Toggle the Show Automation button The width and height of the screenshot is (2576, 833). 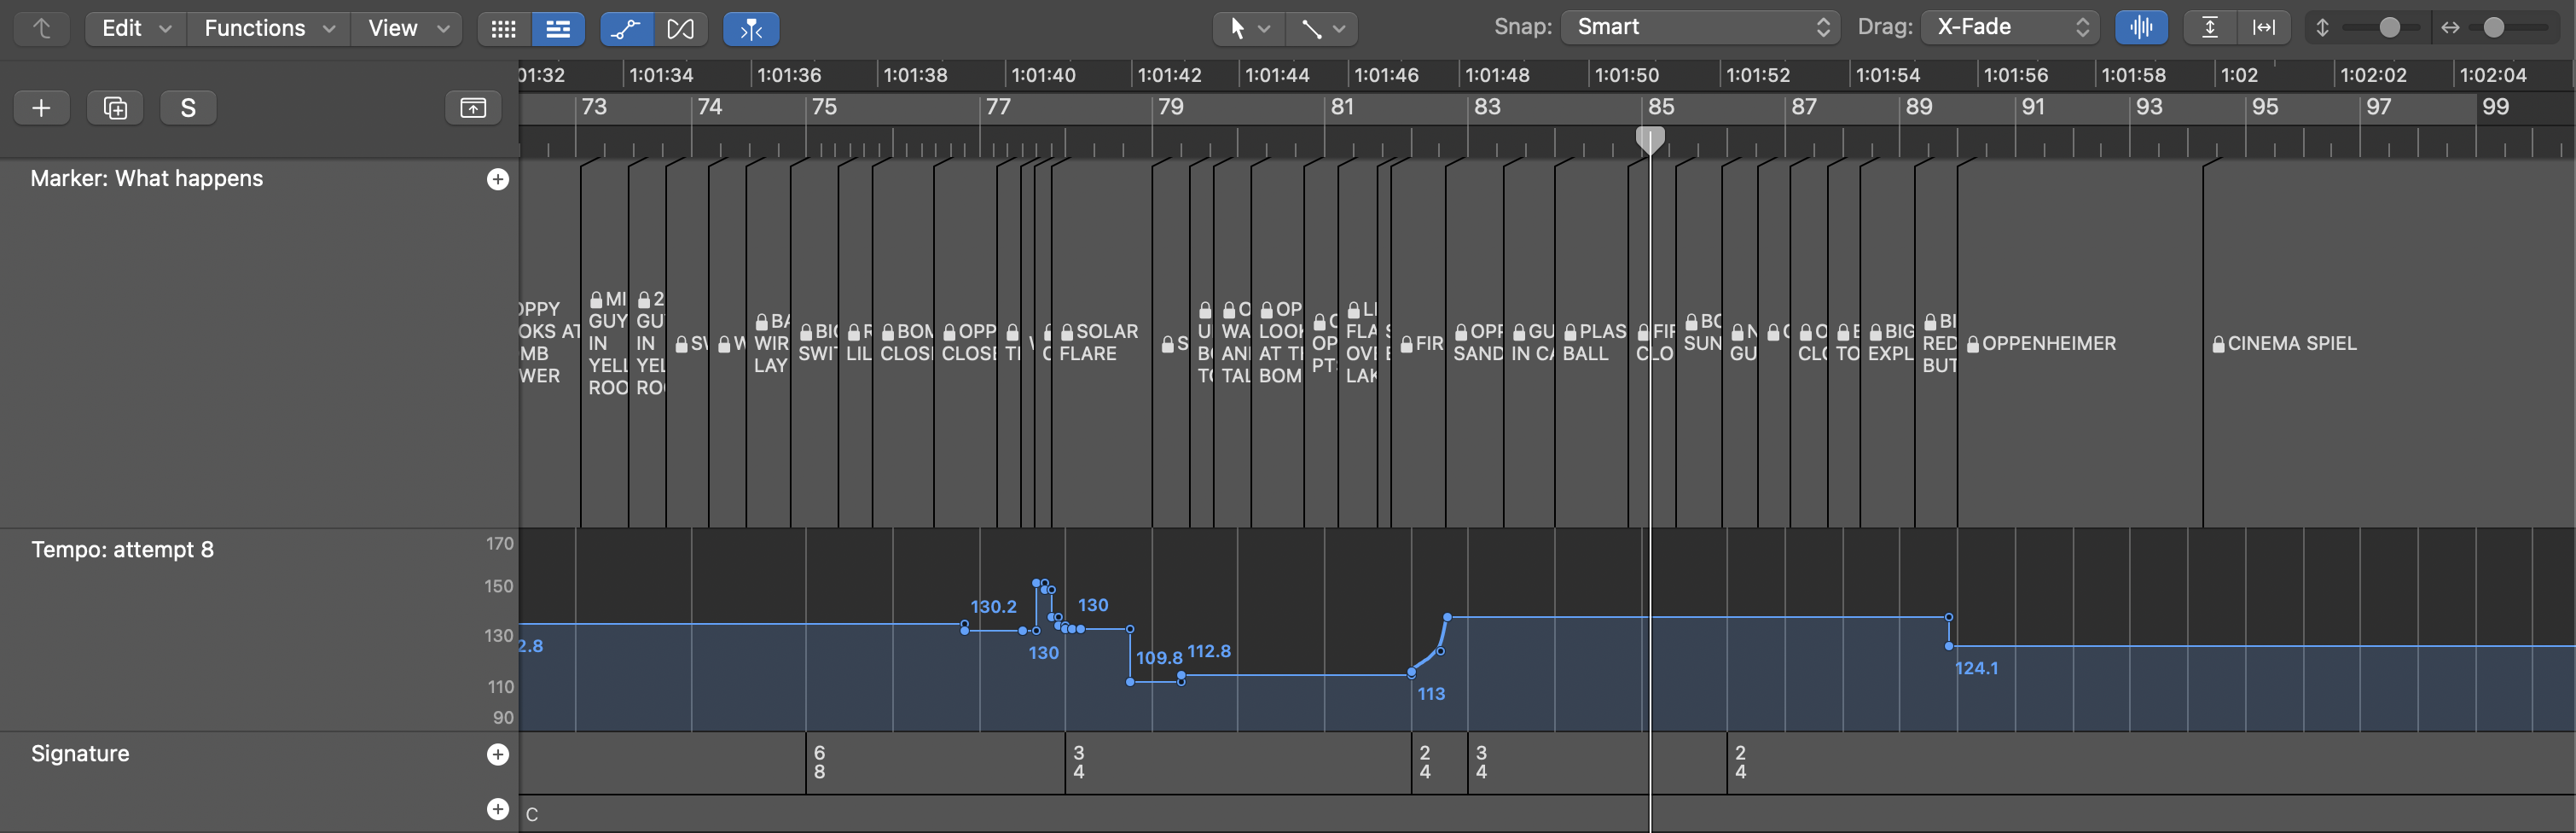(626, 29)
